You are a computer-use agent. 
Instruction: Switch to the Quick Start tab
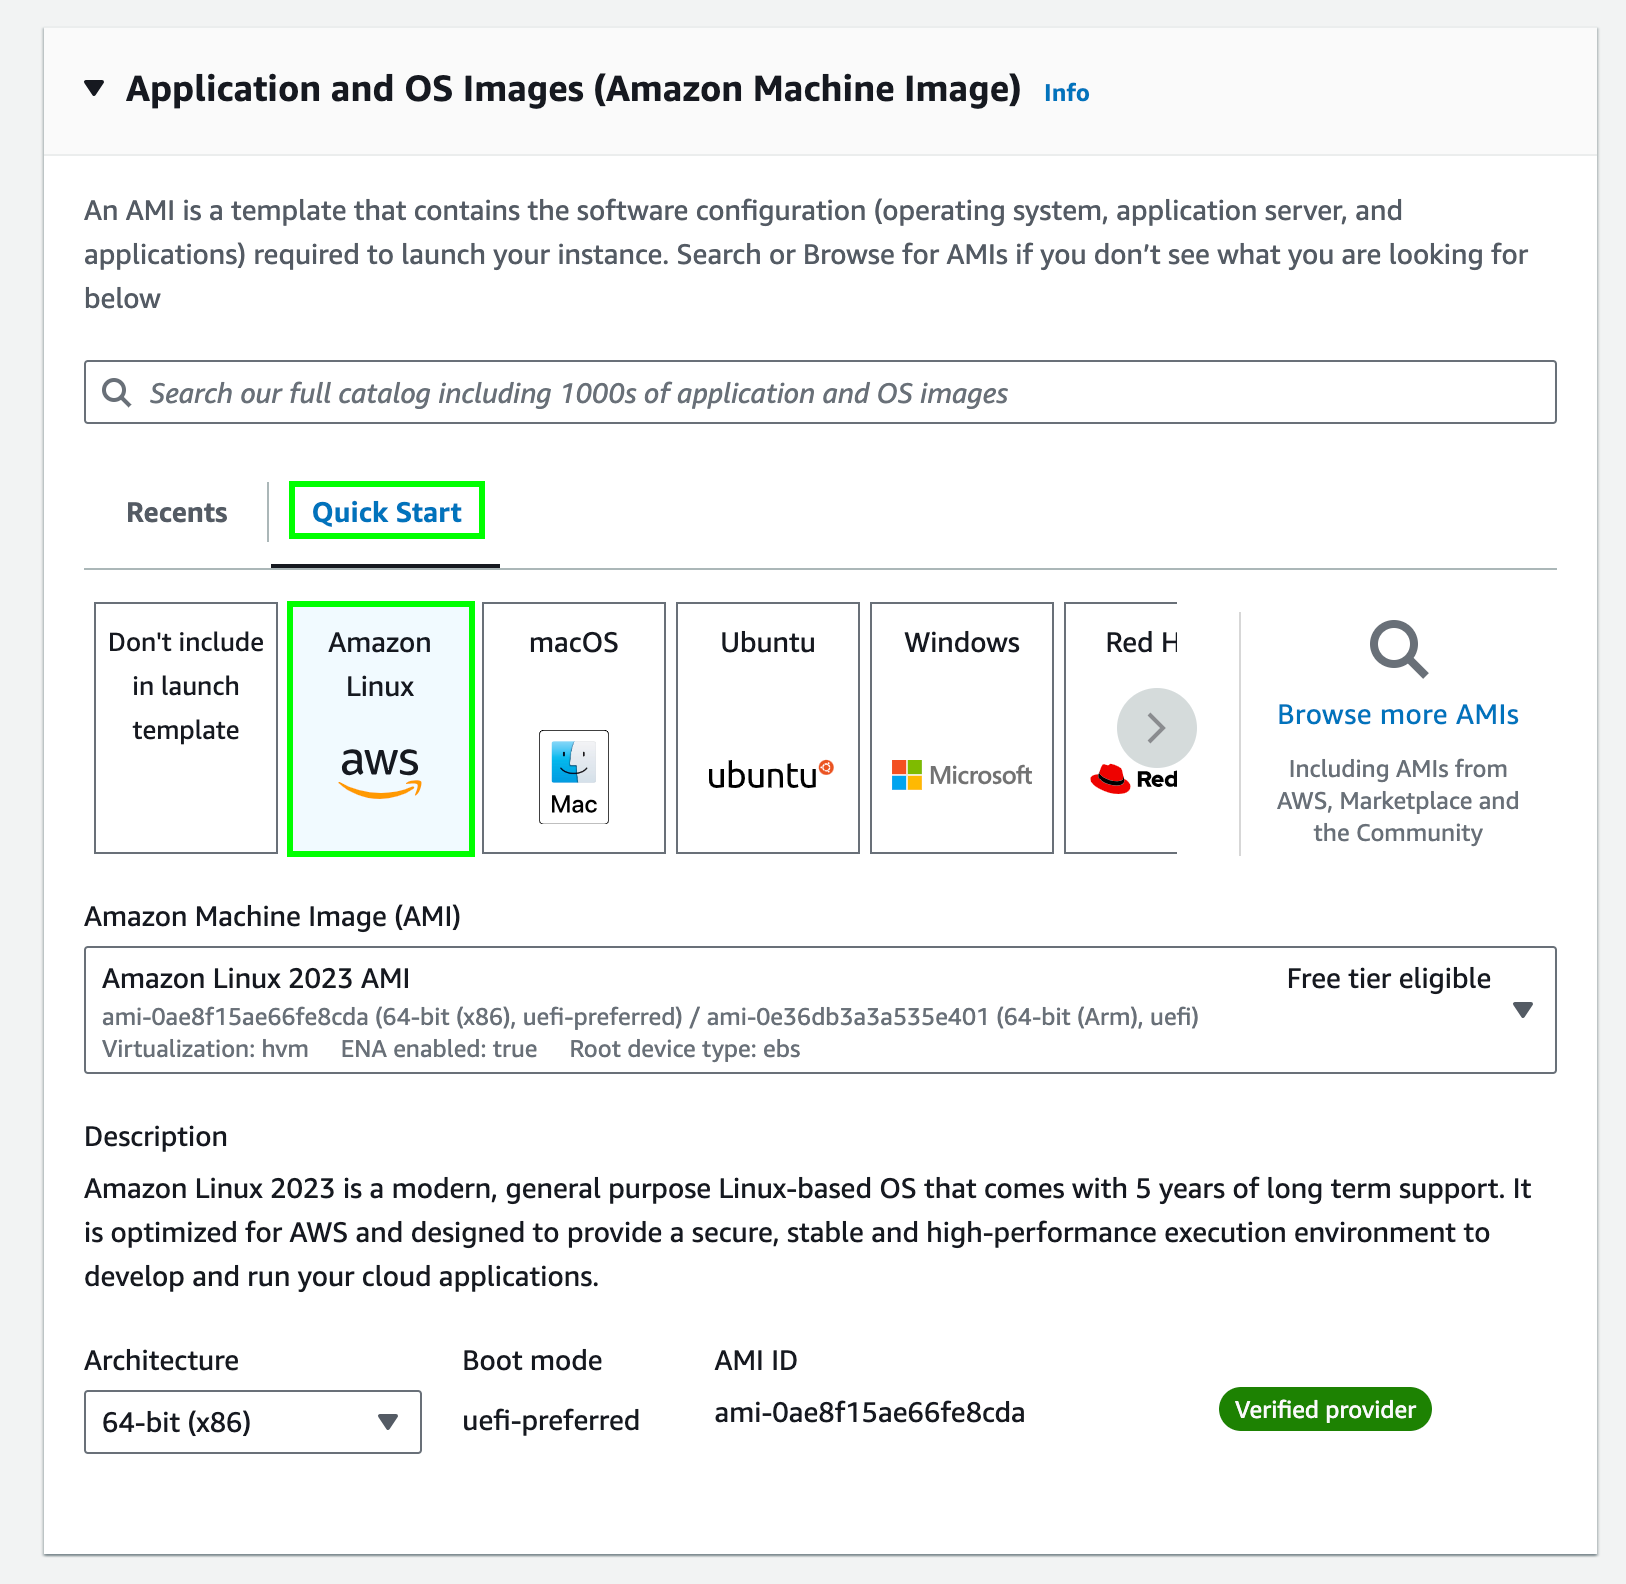coord(387,512)
